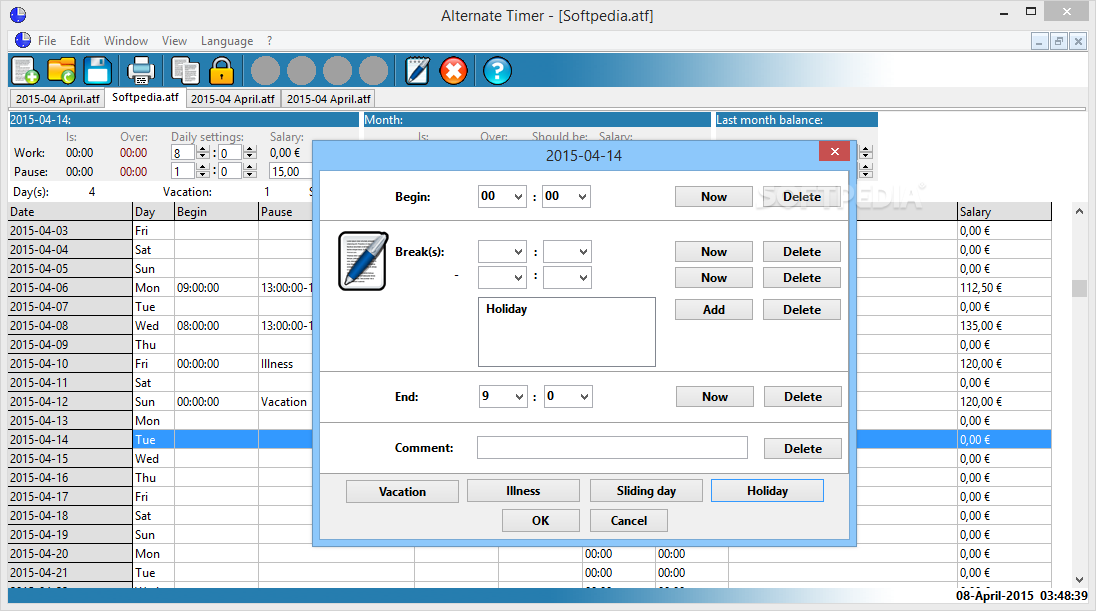
Task: Expand the End minute dropdown
Action: (x=584, y=396)
